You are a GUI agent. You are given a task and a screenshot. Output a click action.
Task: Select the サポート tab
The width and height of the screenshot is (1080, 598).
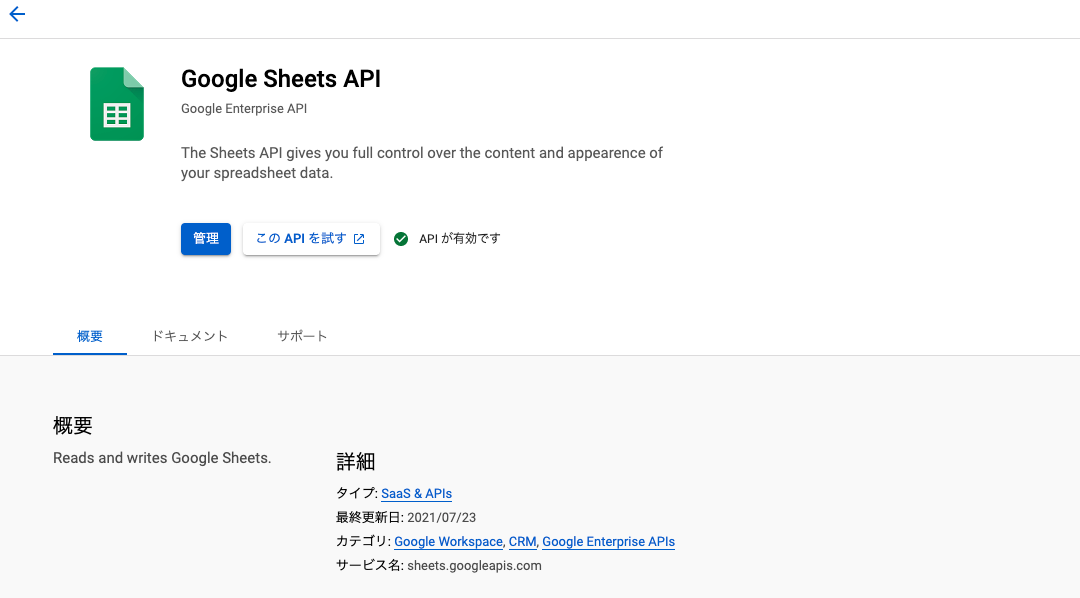click(302, 336)
